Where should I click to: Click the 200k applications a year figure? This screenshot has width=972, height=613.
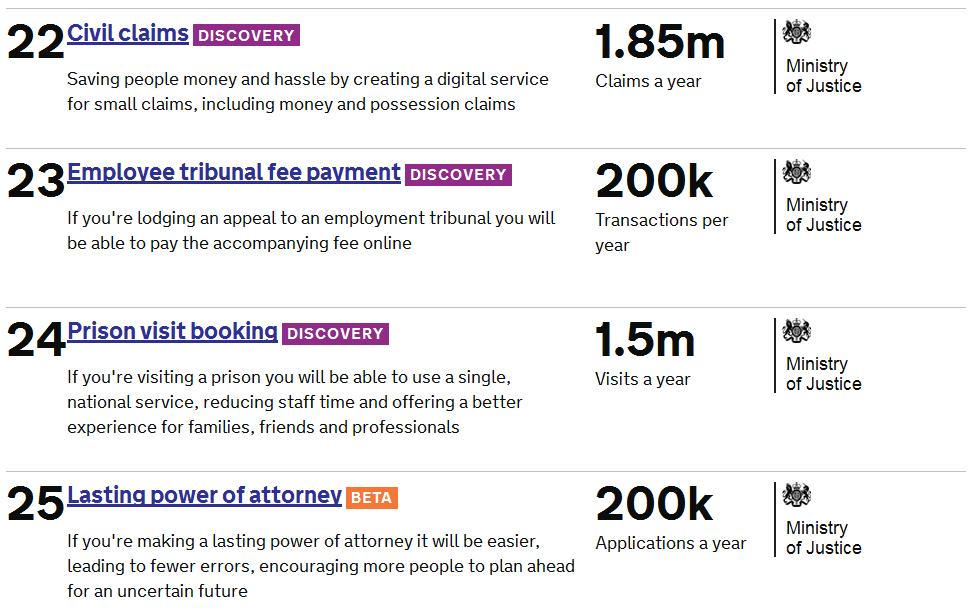[654, 505]
